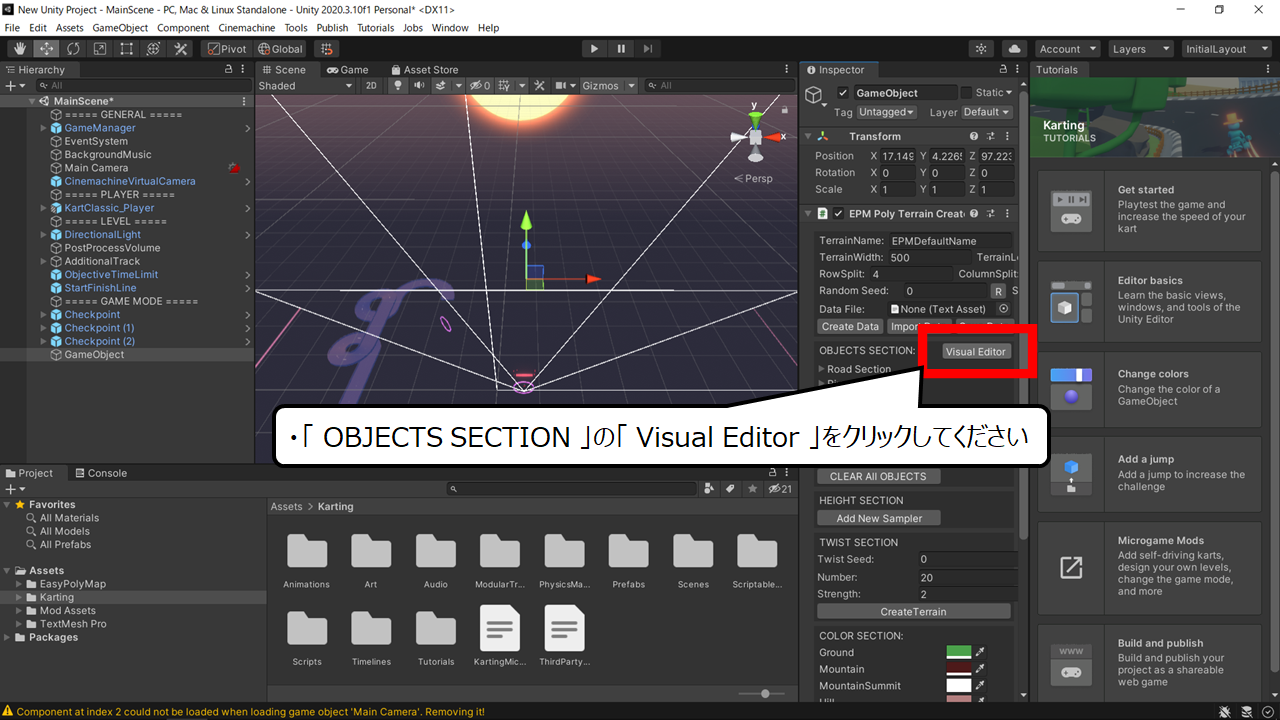Screen dimensions: 1280x720
Task: Select the Rotate tool
Action: [x=73, y=49]
